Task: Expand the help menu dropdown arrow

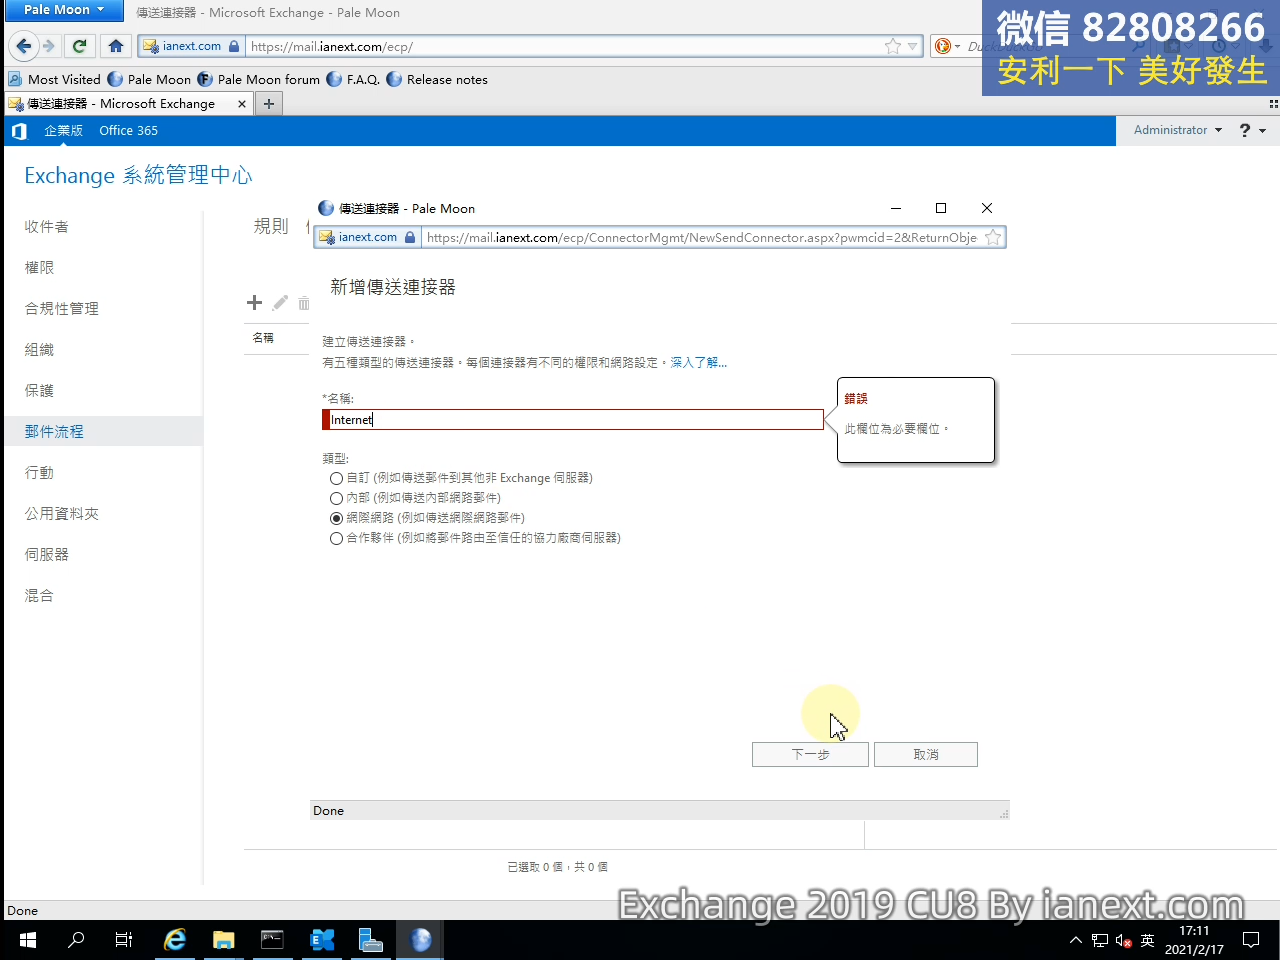Action: [x=1263, y=131]
